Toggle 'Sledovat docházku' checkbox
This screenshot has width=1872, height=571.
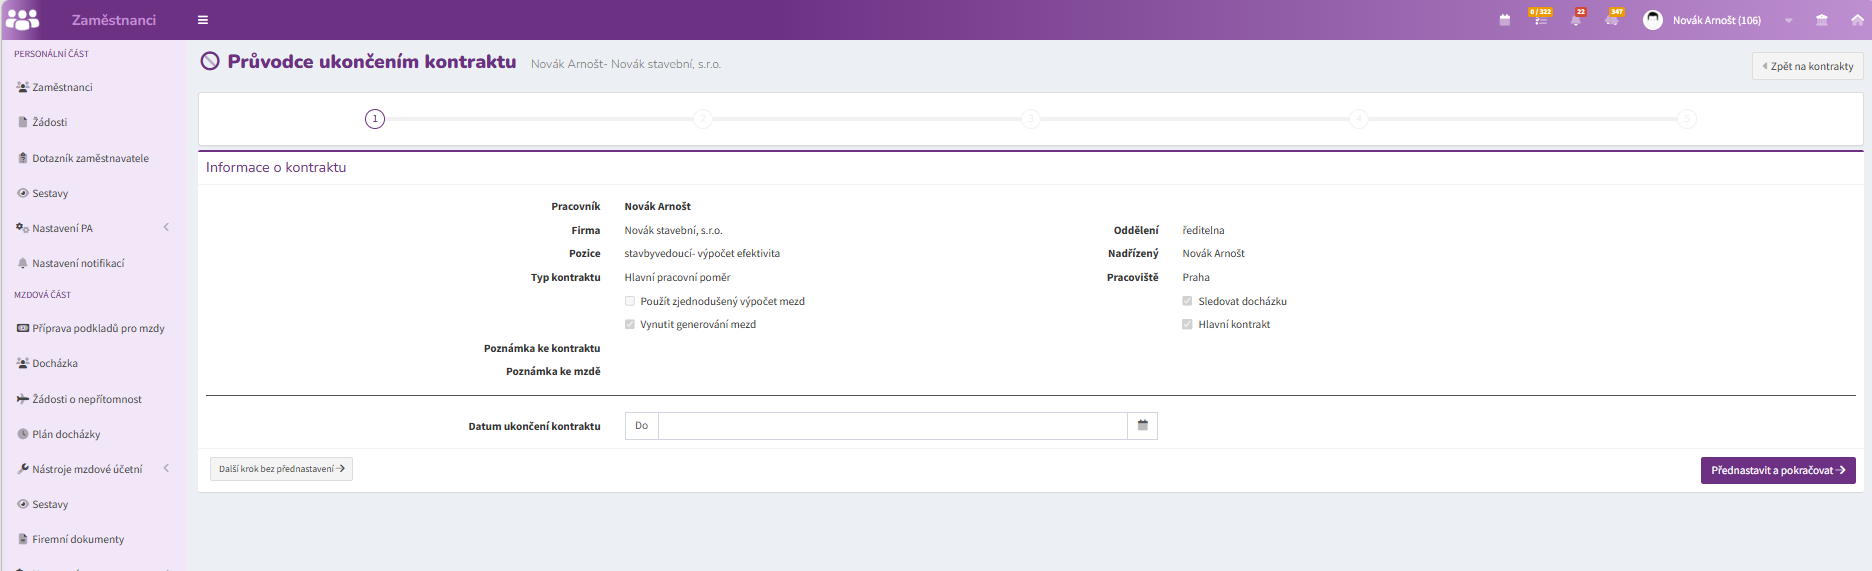click(x=1188, y=301)
